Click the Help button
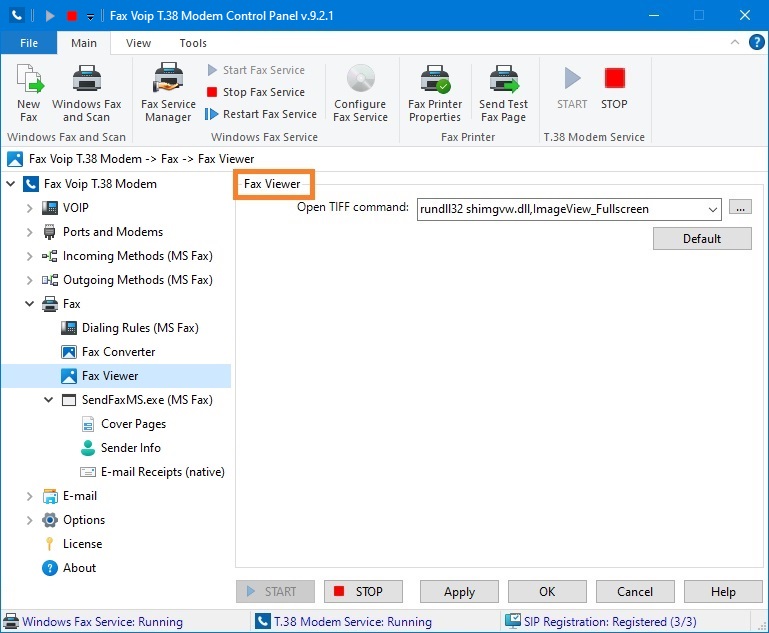This screenshot has width=769, height=633. coord(723,592)
